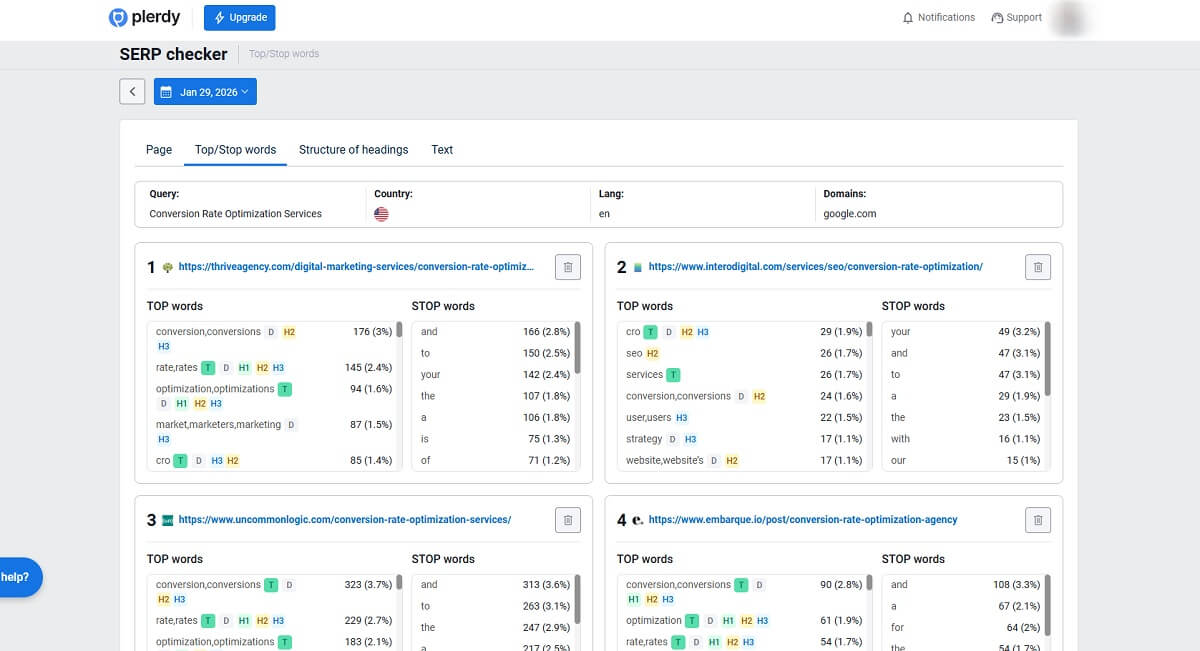Click thriveagency favicon in result 1
Viewport: 1200px width, 651px height.
[x=167, y=267]
